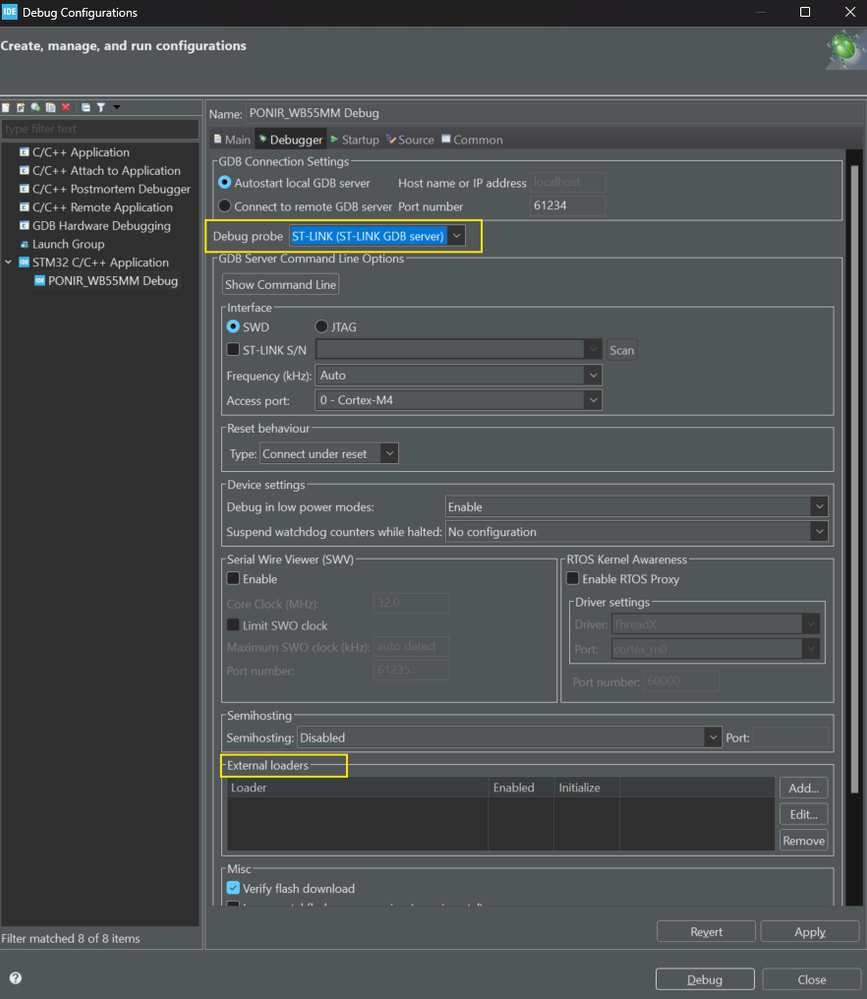
Task: Open the filter launch configurations icon
Action: pyautogui.click(x=101, y=107)
